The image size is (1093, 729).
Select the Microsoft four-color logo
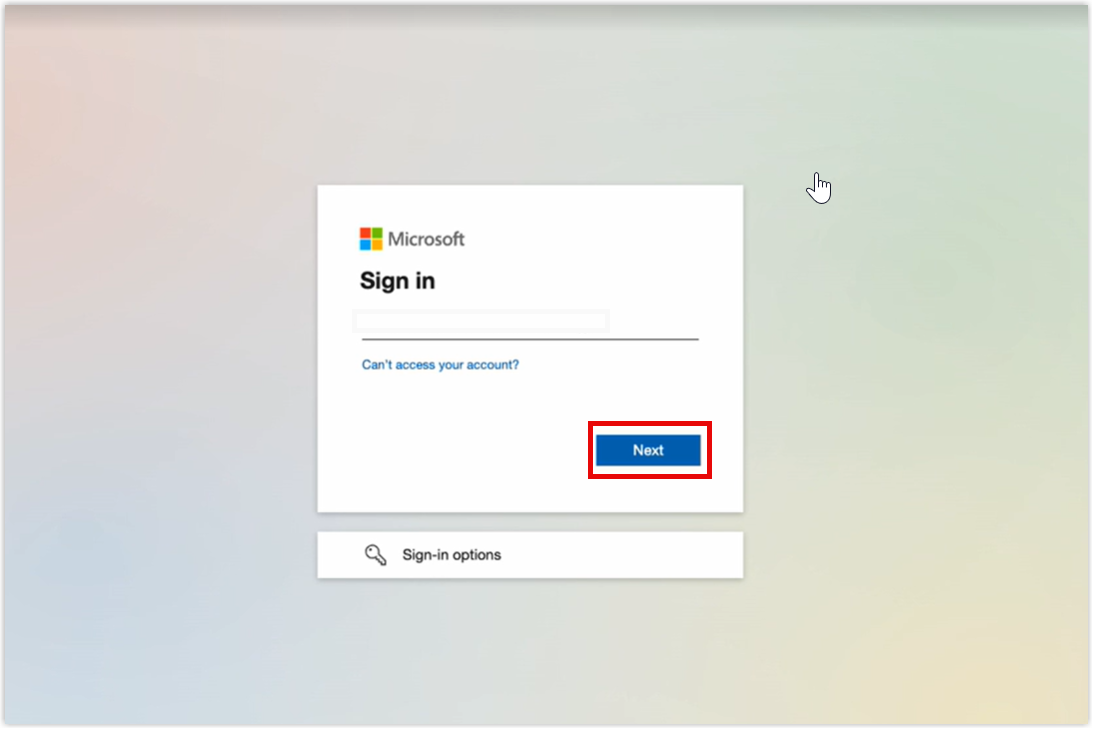371,239
